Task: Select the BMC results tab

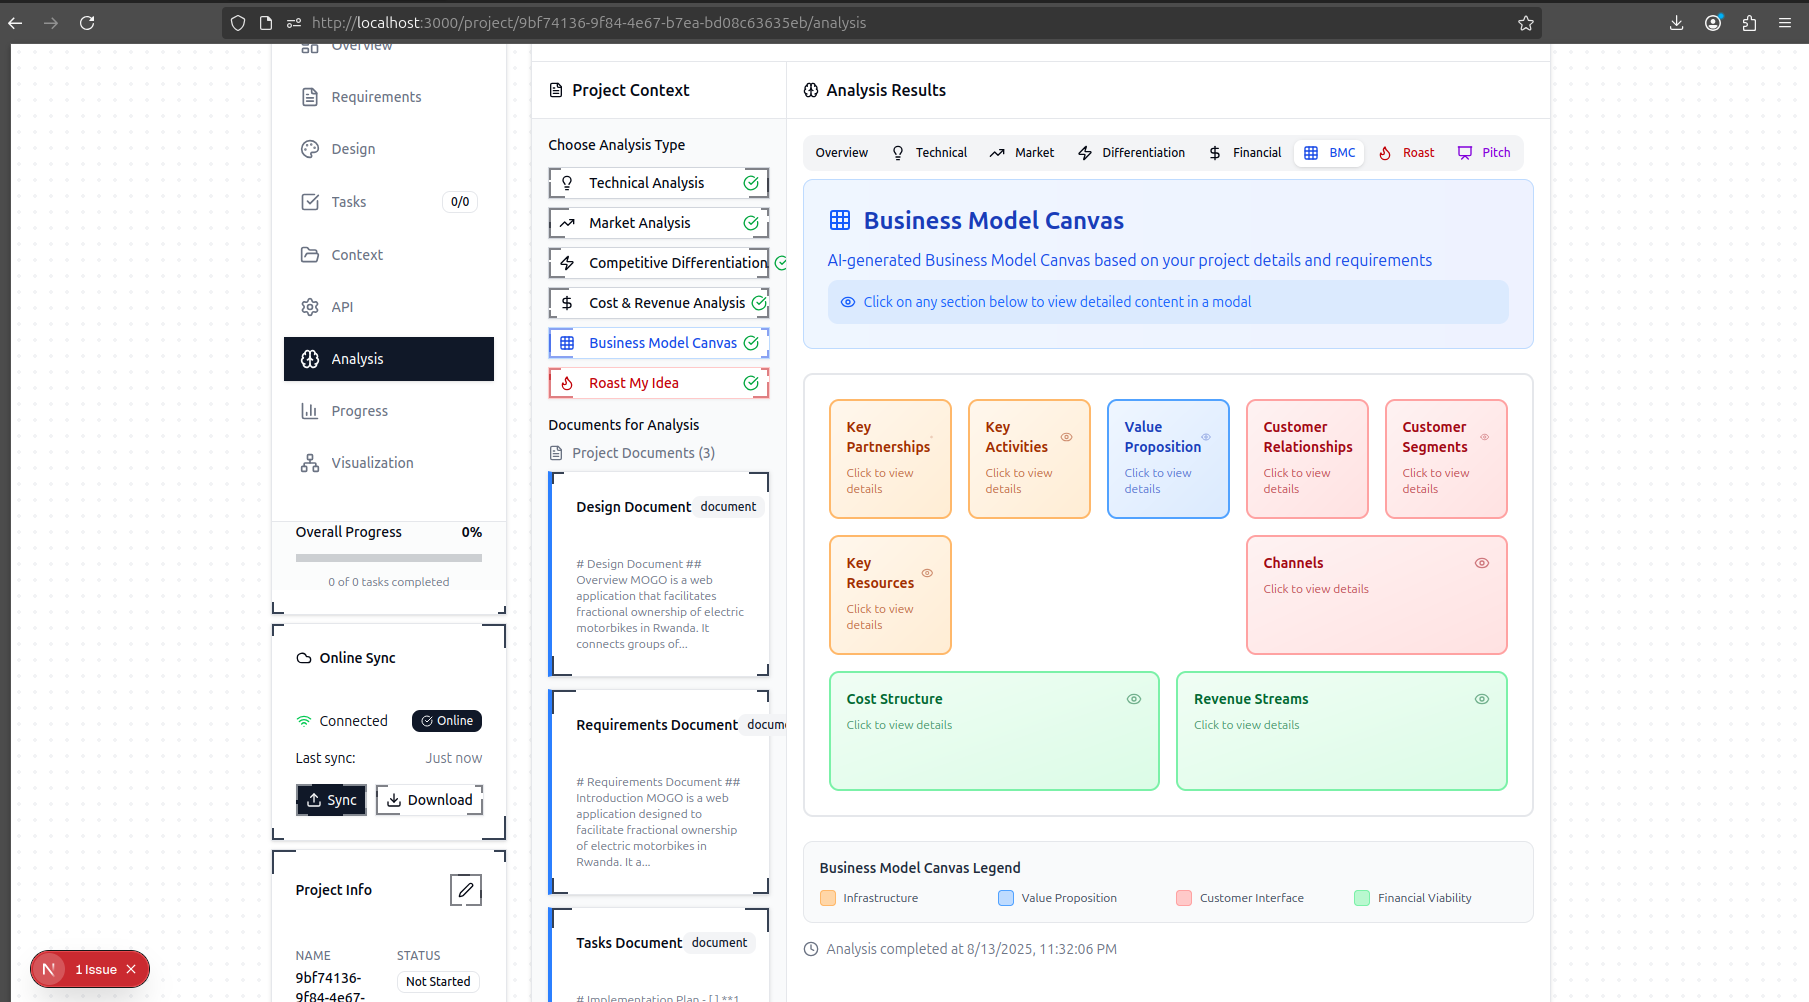Action: click(x=1329, y=153)
